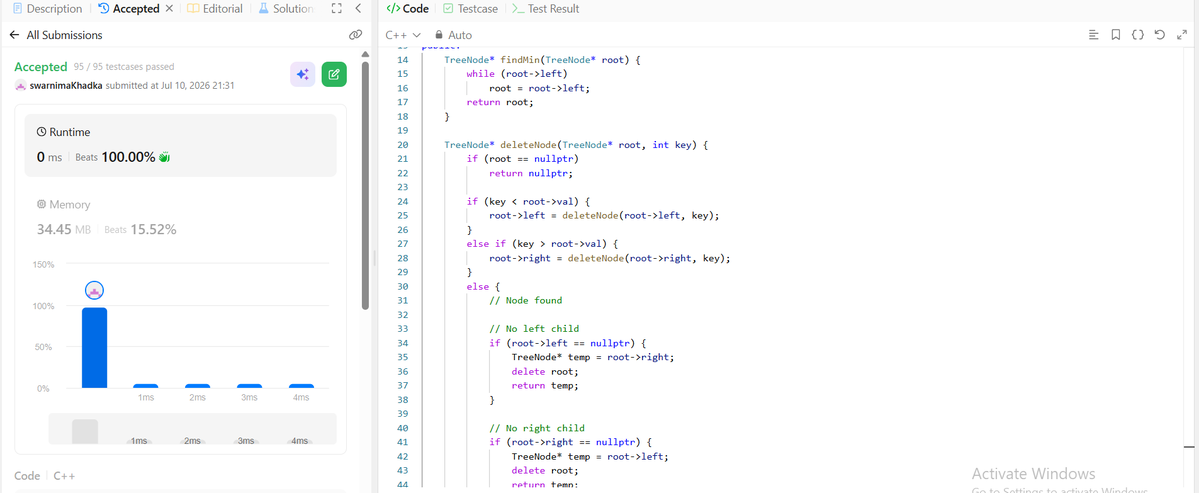Click line number 20 in editor
The height and width of the screenshot is (493, 1199).
(x=403, y=144)
